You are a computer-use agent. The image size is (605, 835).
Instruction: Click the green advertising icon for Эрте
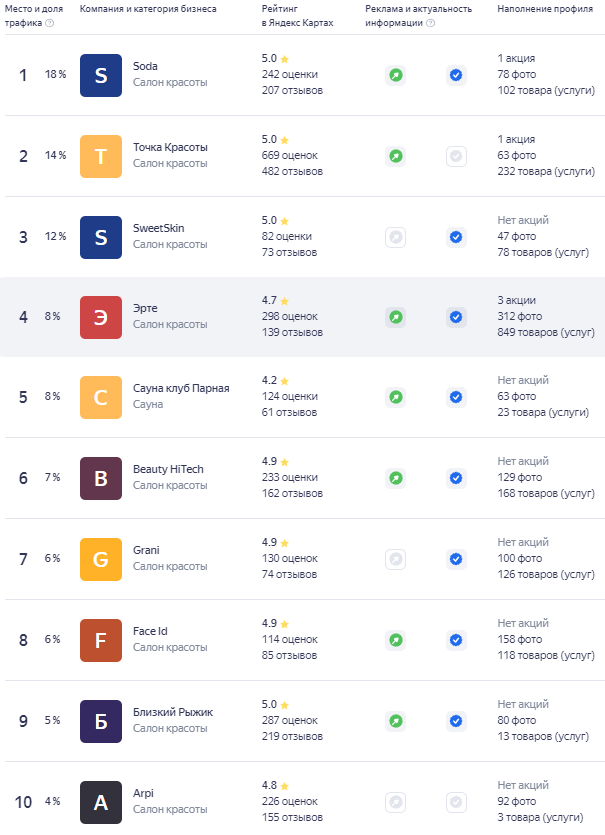396,317
